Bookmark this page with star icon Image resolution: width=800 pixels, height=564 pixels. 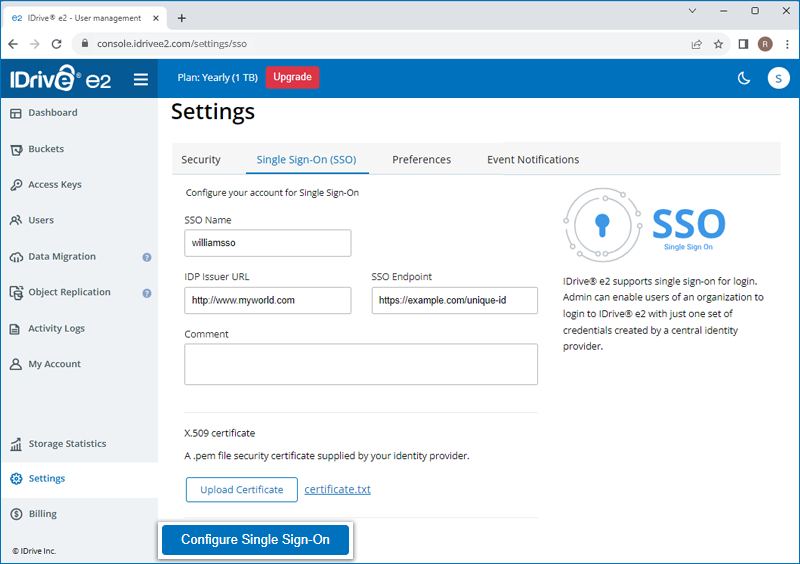718,44
